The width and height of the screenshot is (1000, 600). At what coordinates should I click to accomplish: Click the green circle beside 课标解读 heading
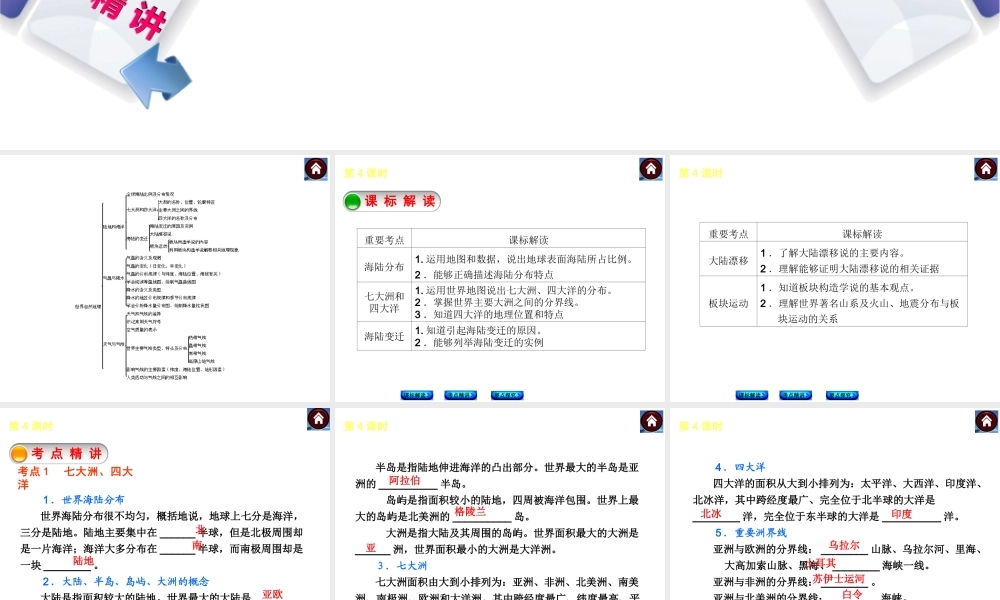(353, 202)
